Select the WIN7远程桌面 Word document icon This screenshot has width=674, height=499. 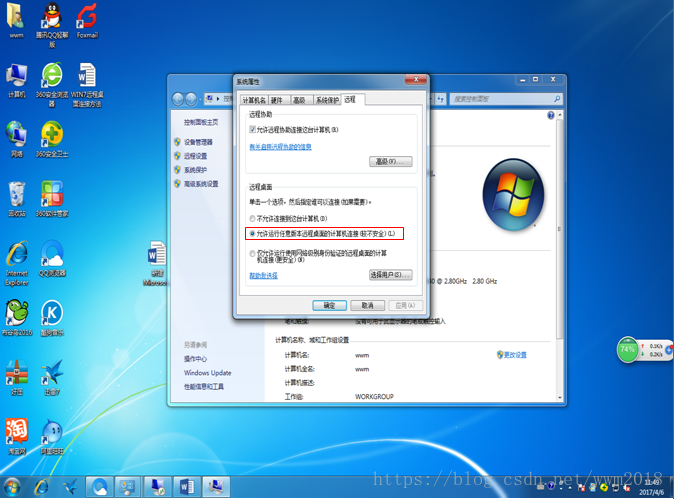click(87, 84)
